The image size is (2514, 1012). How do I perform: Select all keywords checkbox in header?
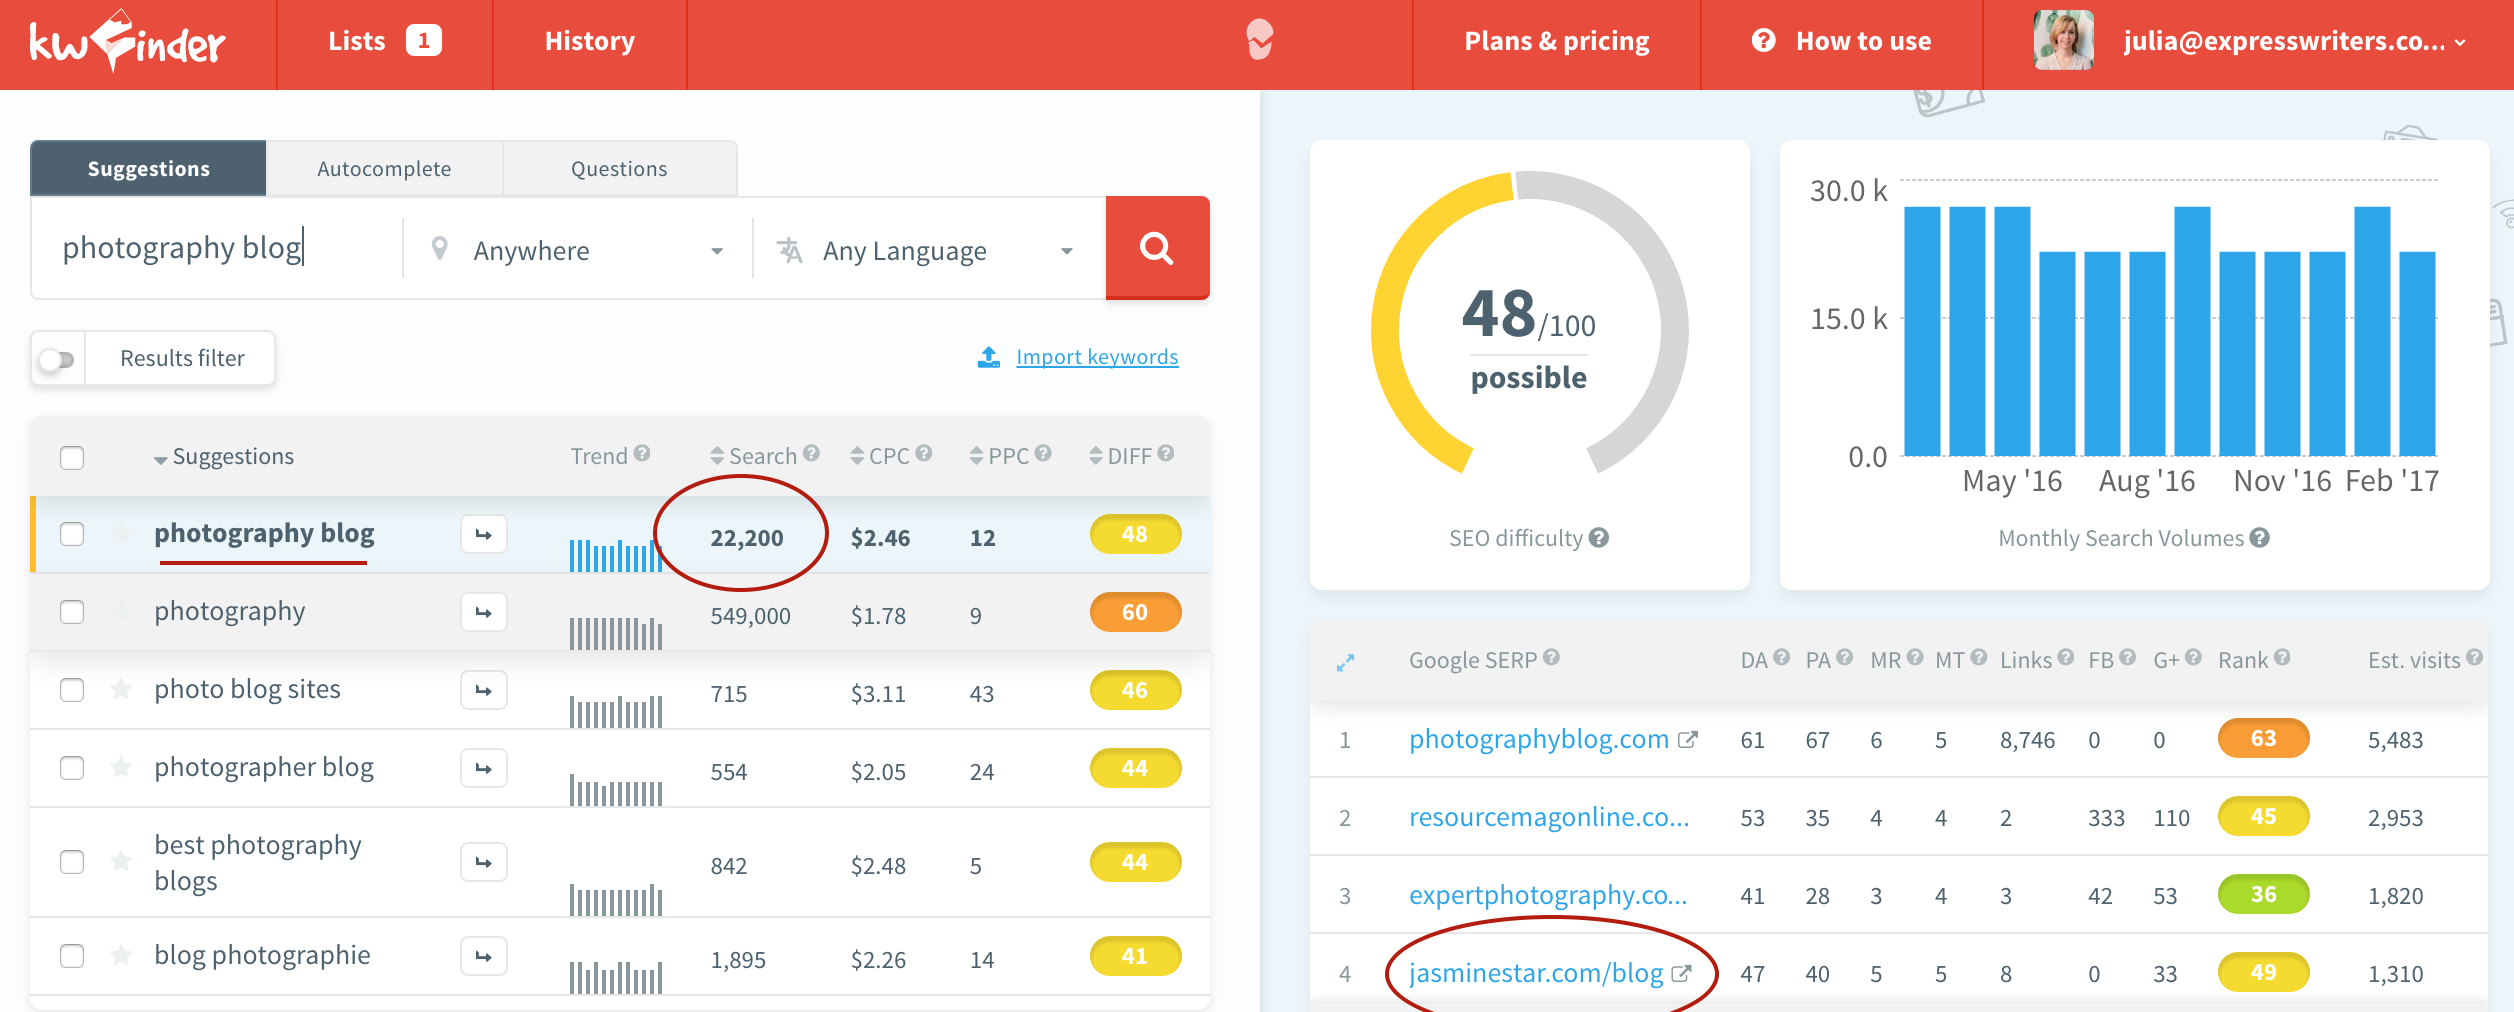click(72, 458)
